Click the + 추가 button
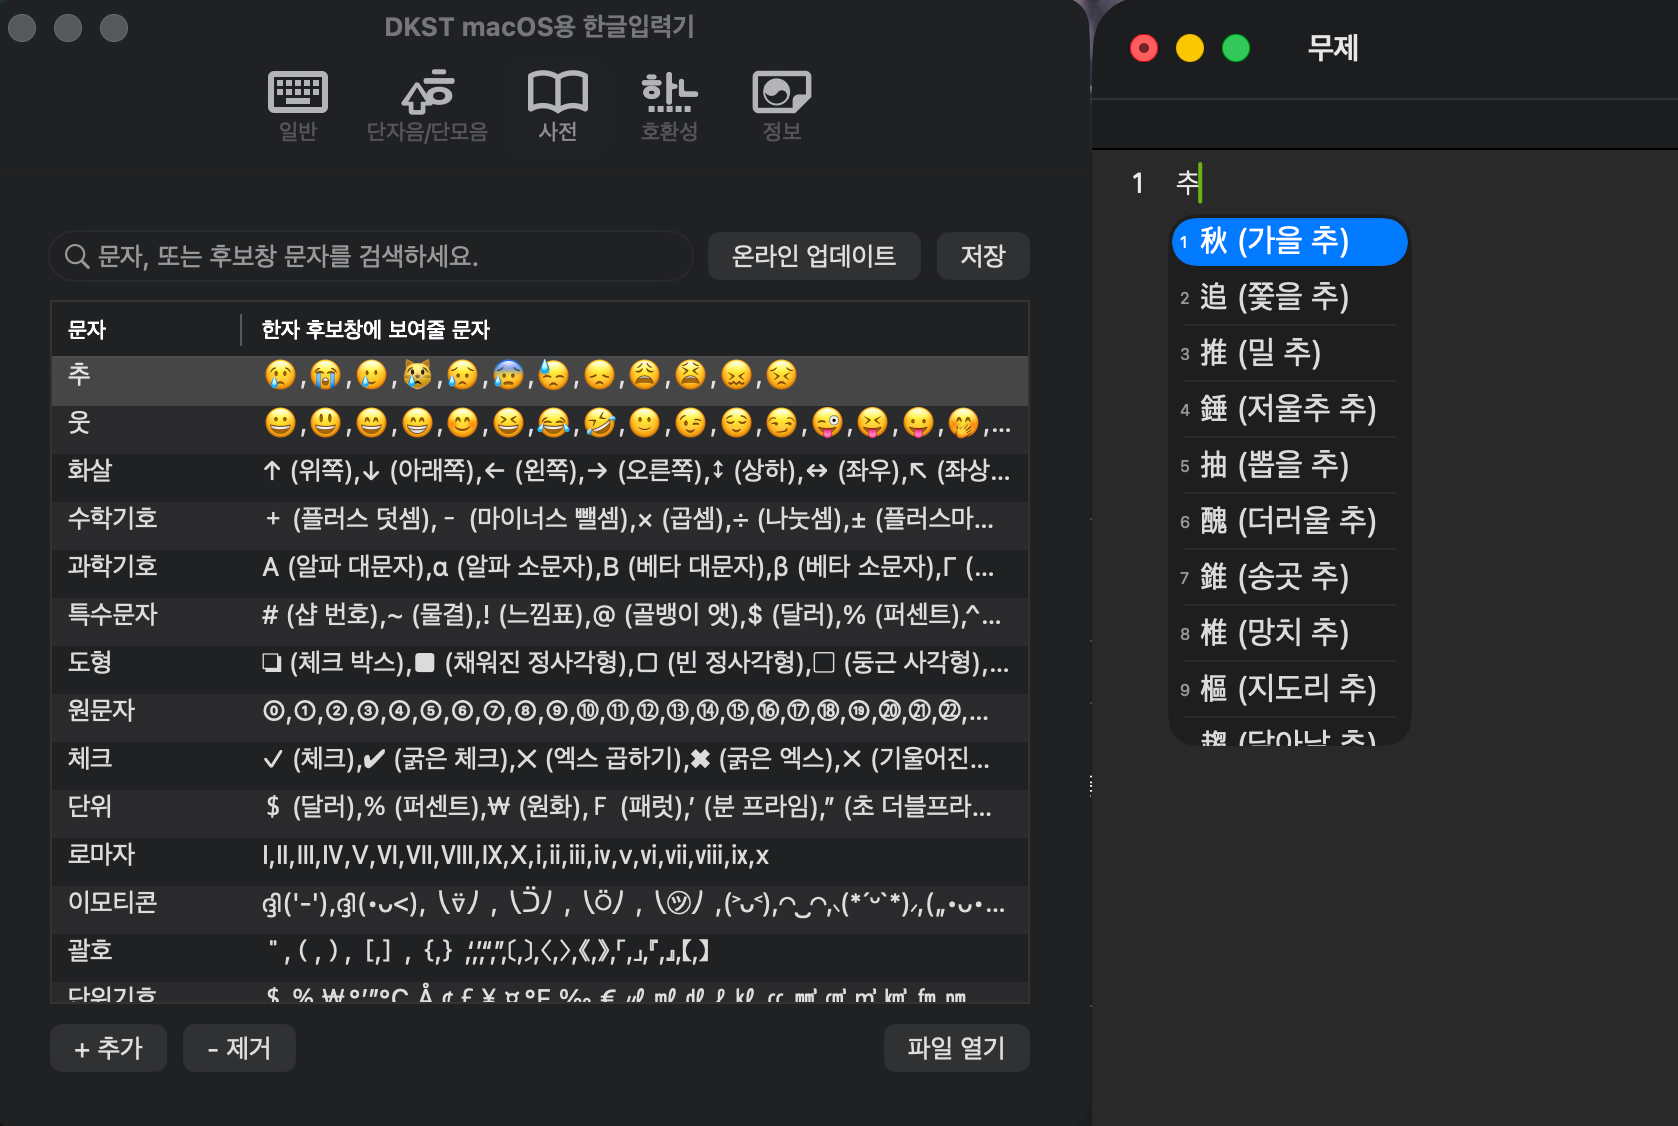 point(108,1048)
